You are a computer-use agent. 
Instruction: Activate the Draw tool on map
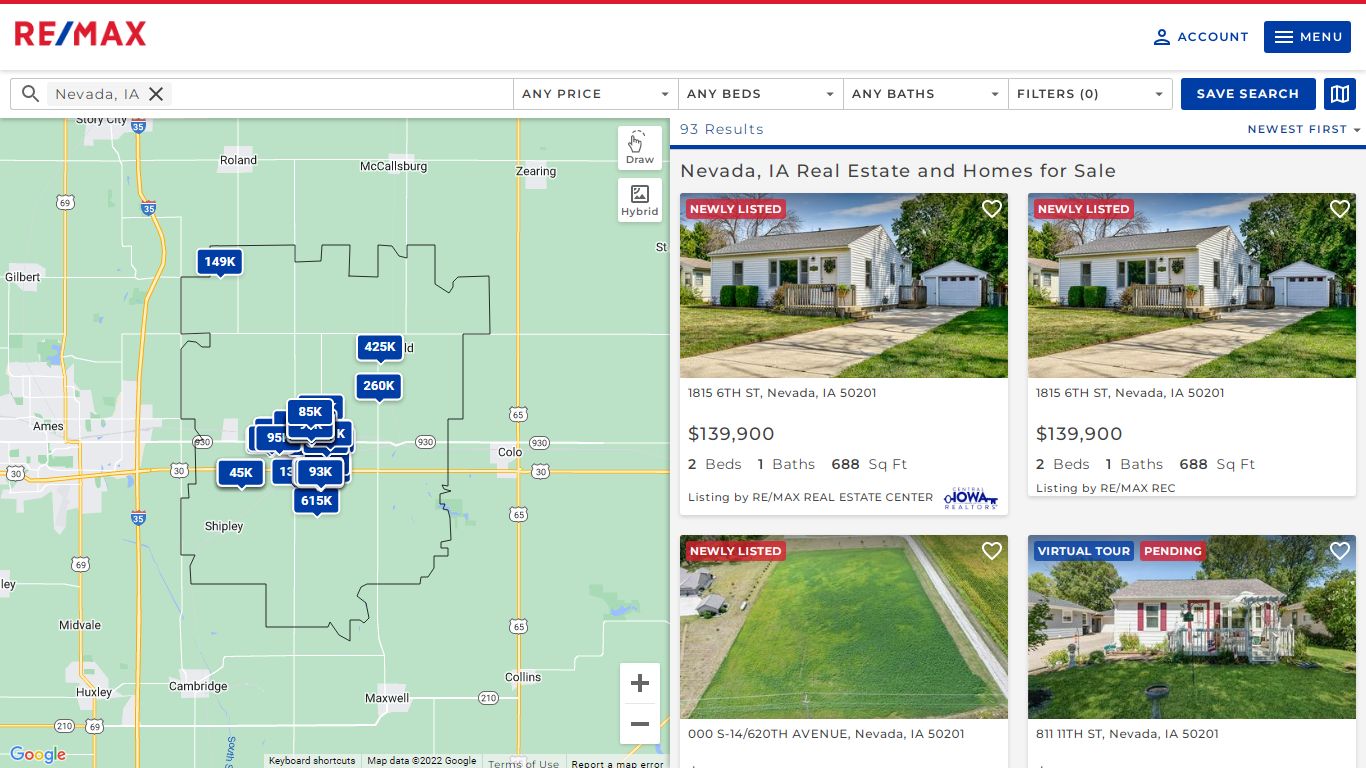click(x=640, y=148)
